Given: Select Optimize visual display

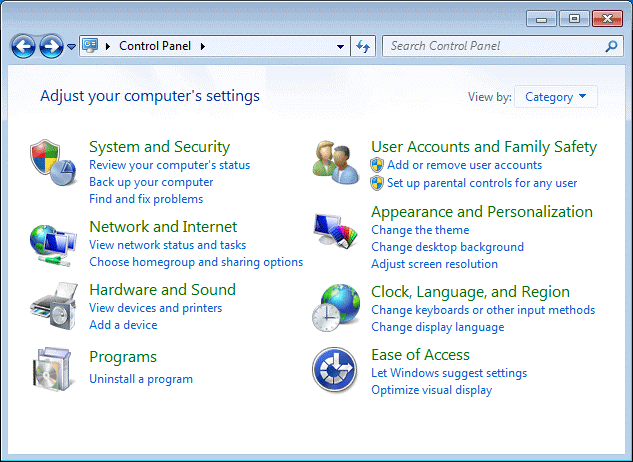Looking at the screenshot, I should pos(432,390).
